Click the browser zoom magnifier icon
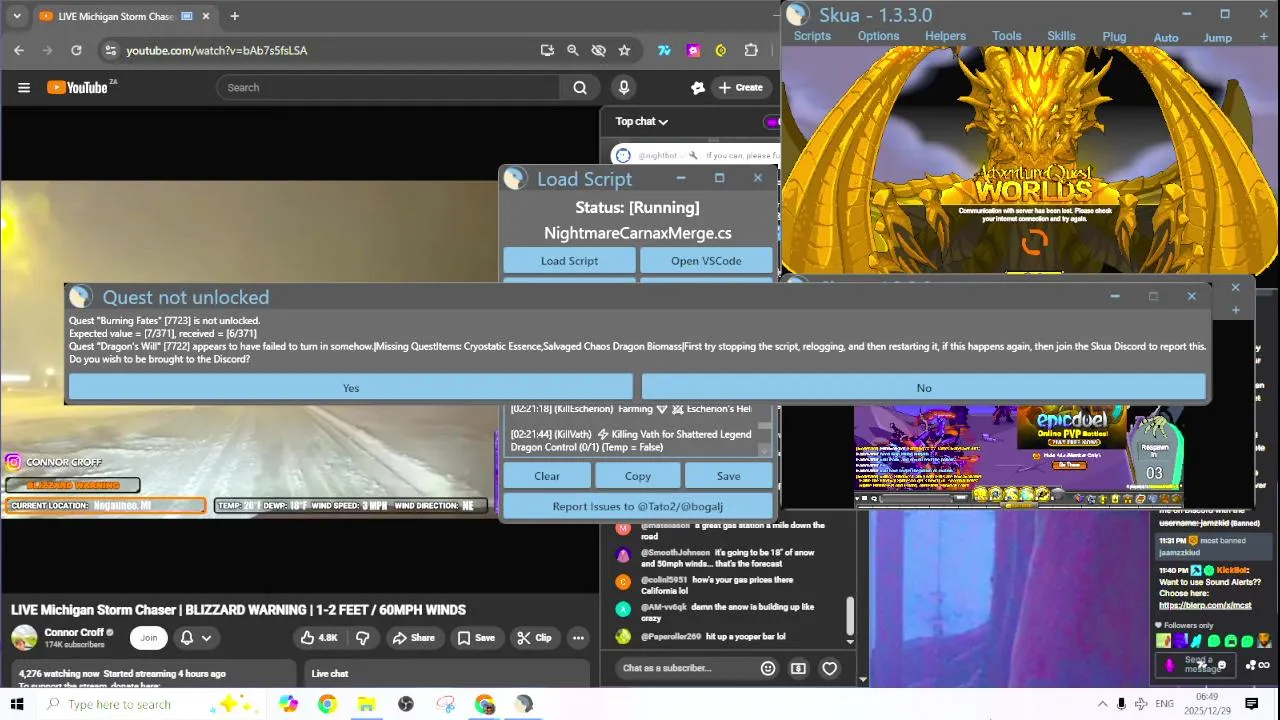Viewport: 1280px width, 720px height. [x=572, y=50]
